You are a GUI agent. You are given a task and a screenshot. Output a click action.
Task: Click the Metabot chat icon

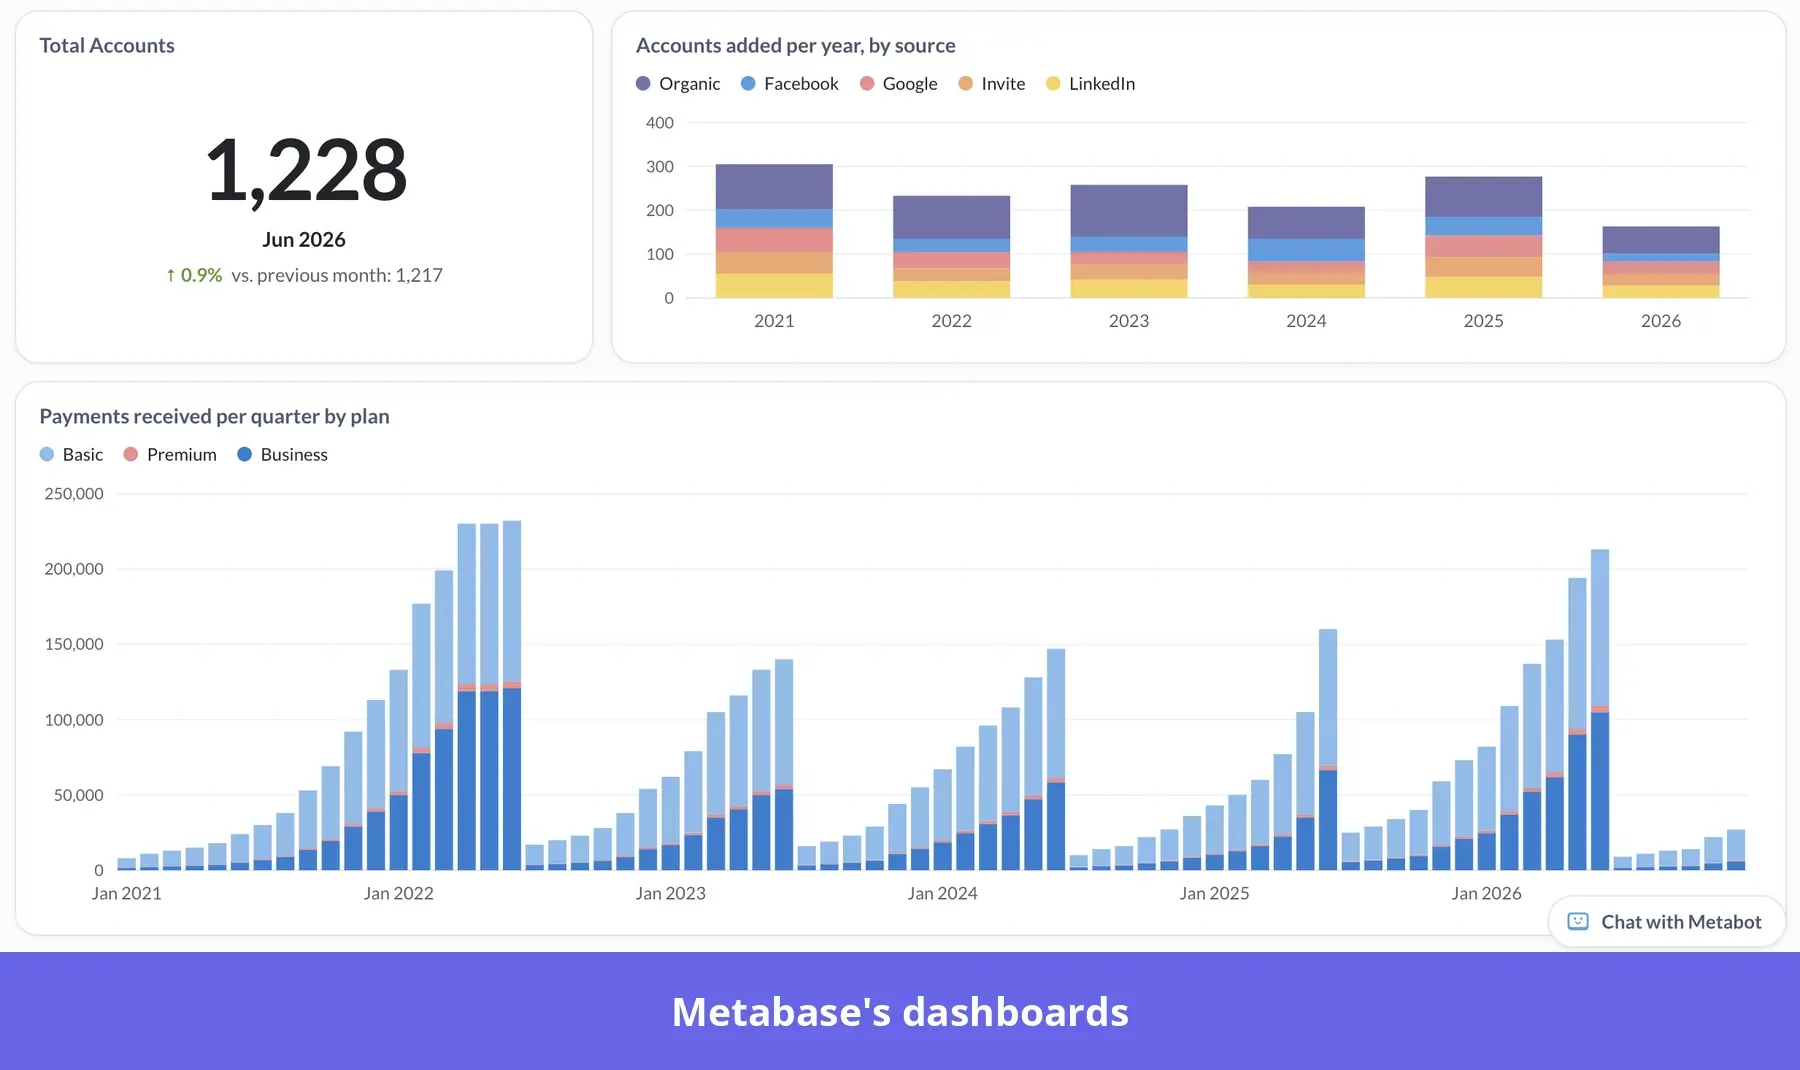coord(1578,921)
